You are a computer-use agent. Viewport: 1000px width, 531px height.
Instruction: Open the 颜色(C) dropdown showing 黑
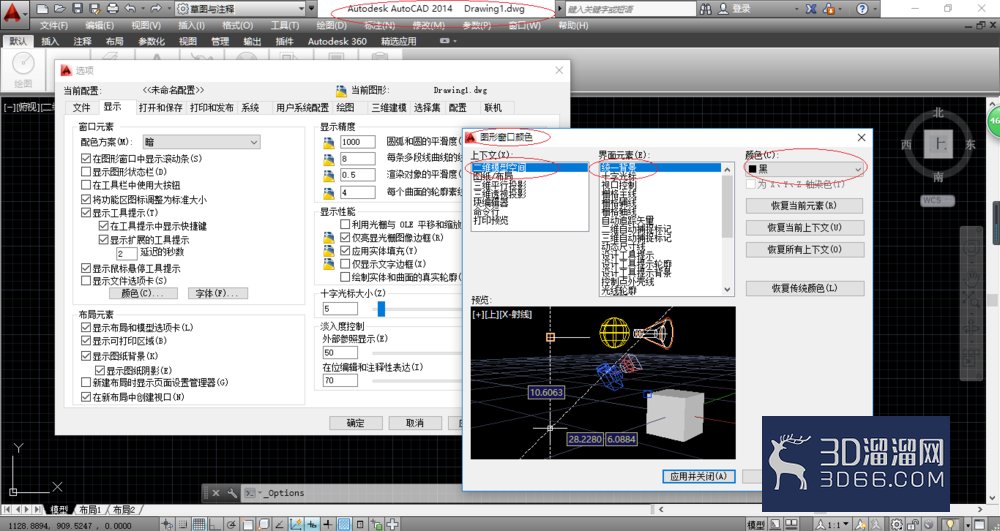click(x=805, y=169)
